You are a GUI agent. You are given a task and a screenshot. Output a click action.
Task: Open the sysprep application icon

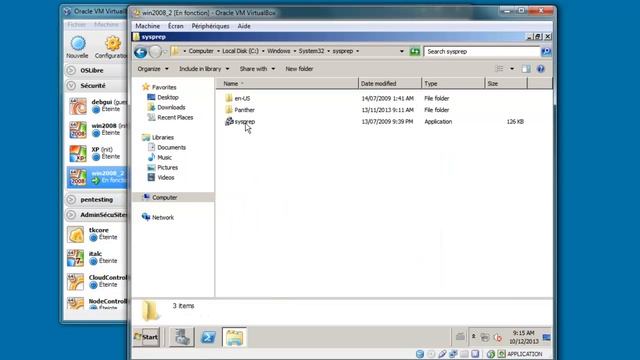tap(229, 121)
